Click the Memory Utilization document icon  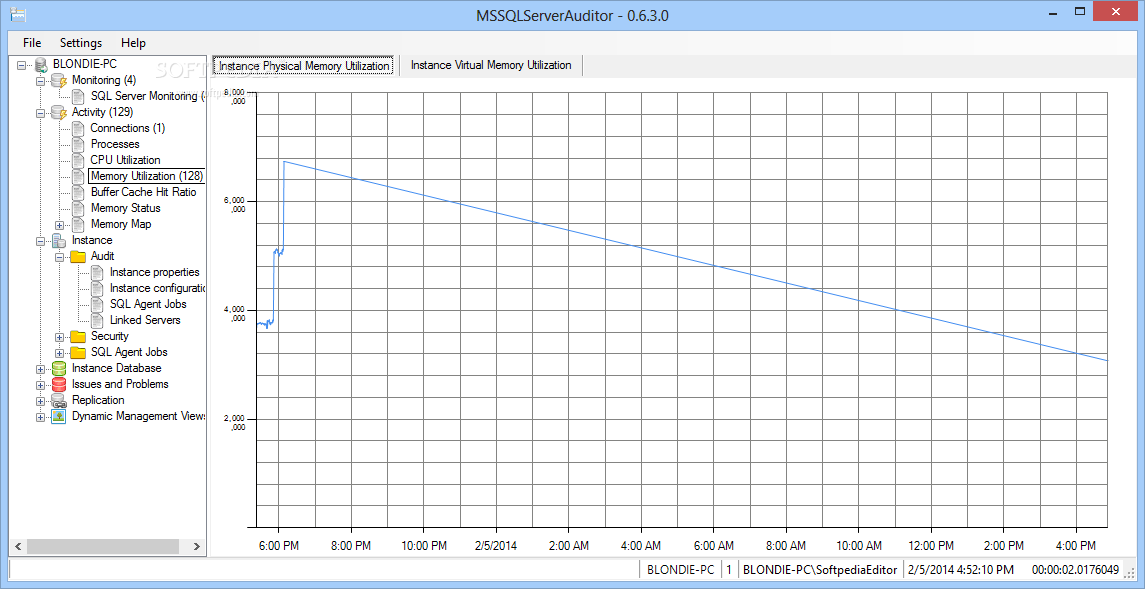[78, 177]
